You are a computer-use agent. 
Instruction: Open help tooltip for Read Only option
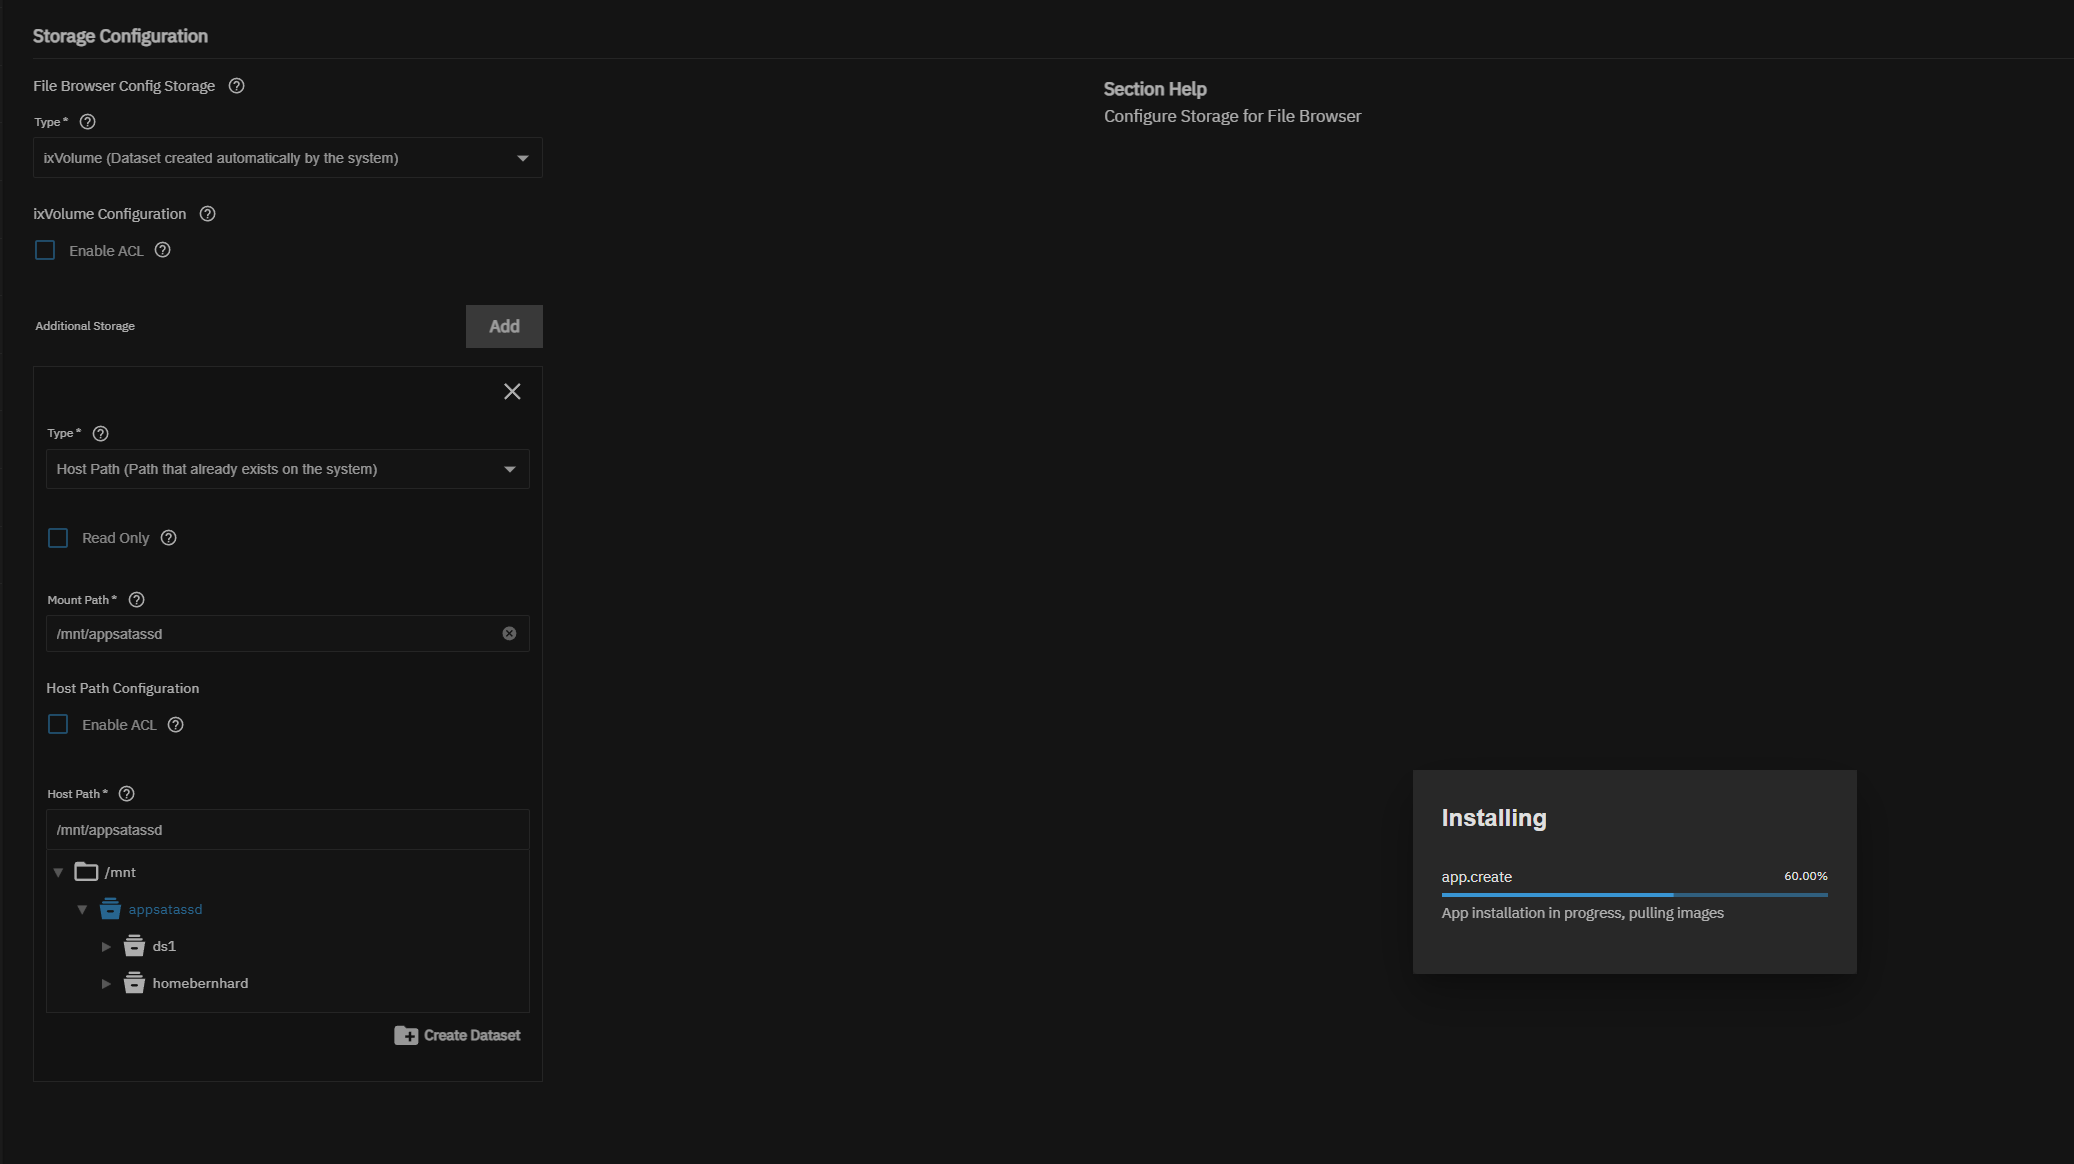click(168, 538)
